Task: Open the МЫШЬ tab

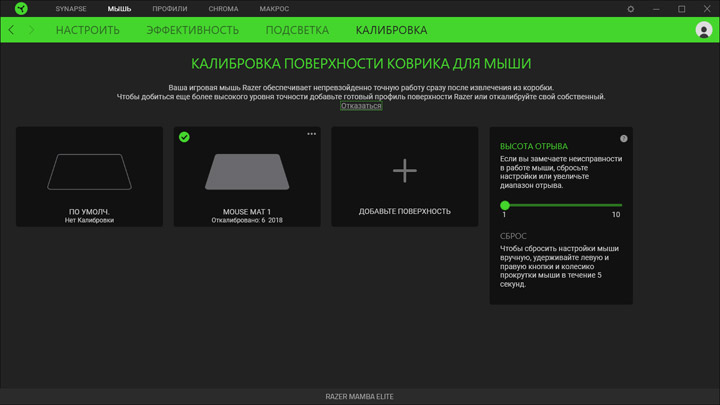Action: click(x=119, y=9)
